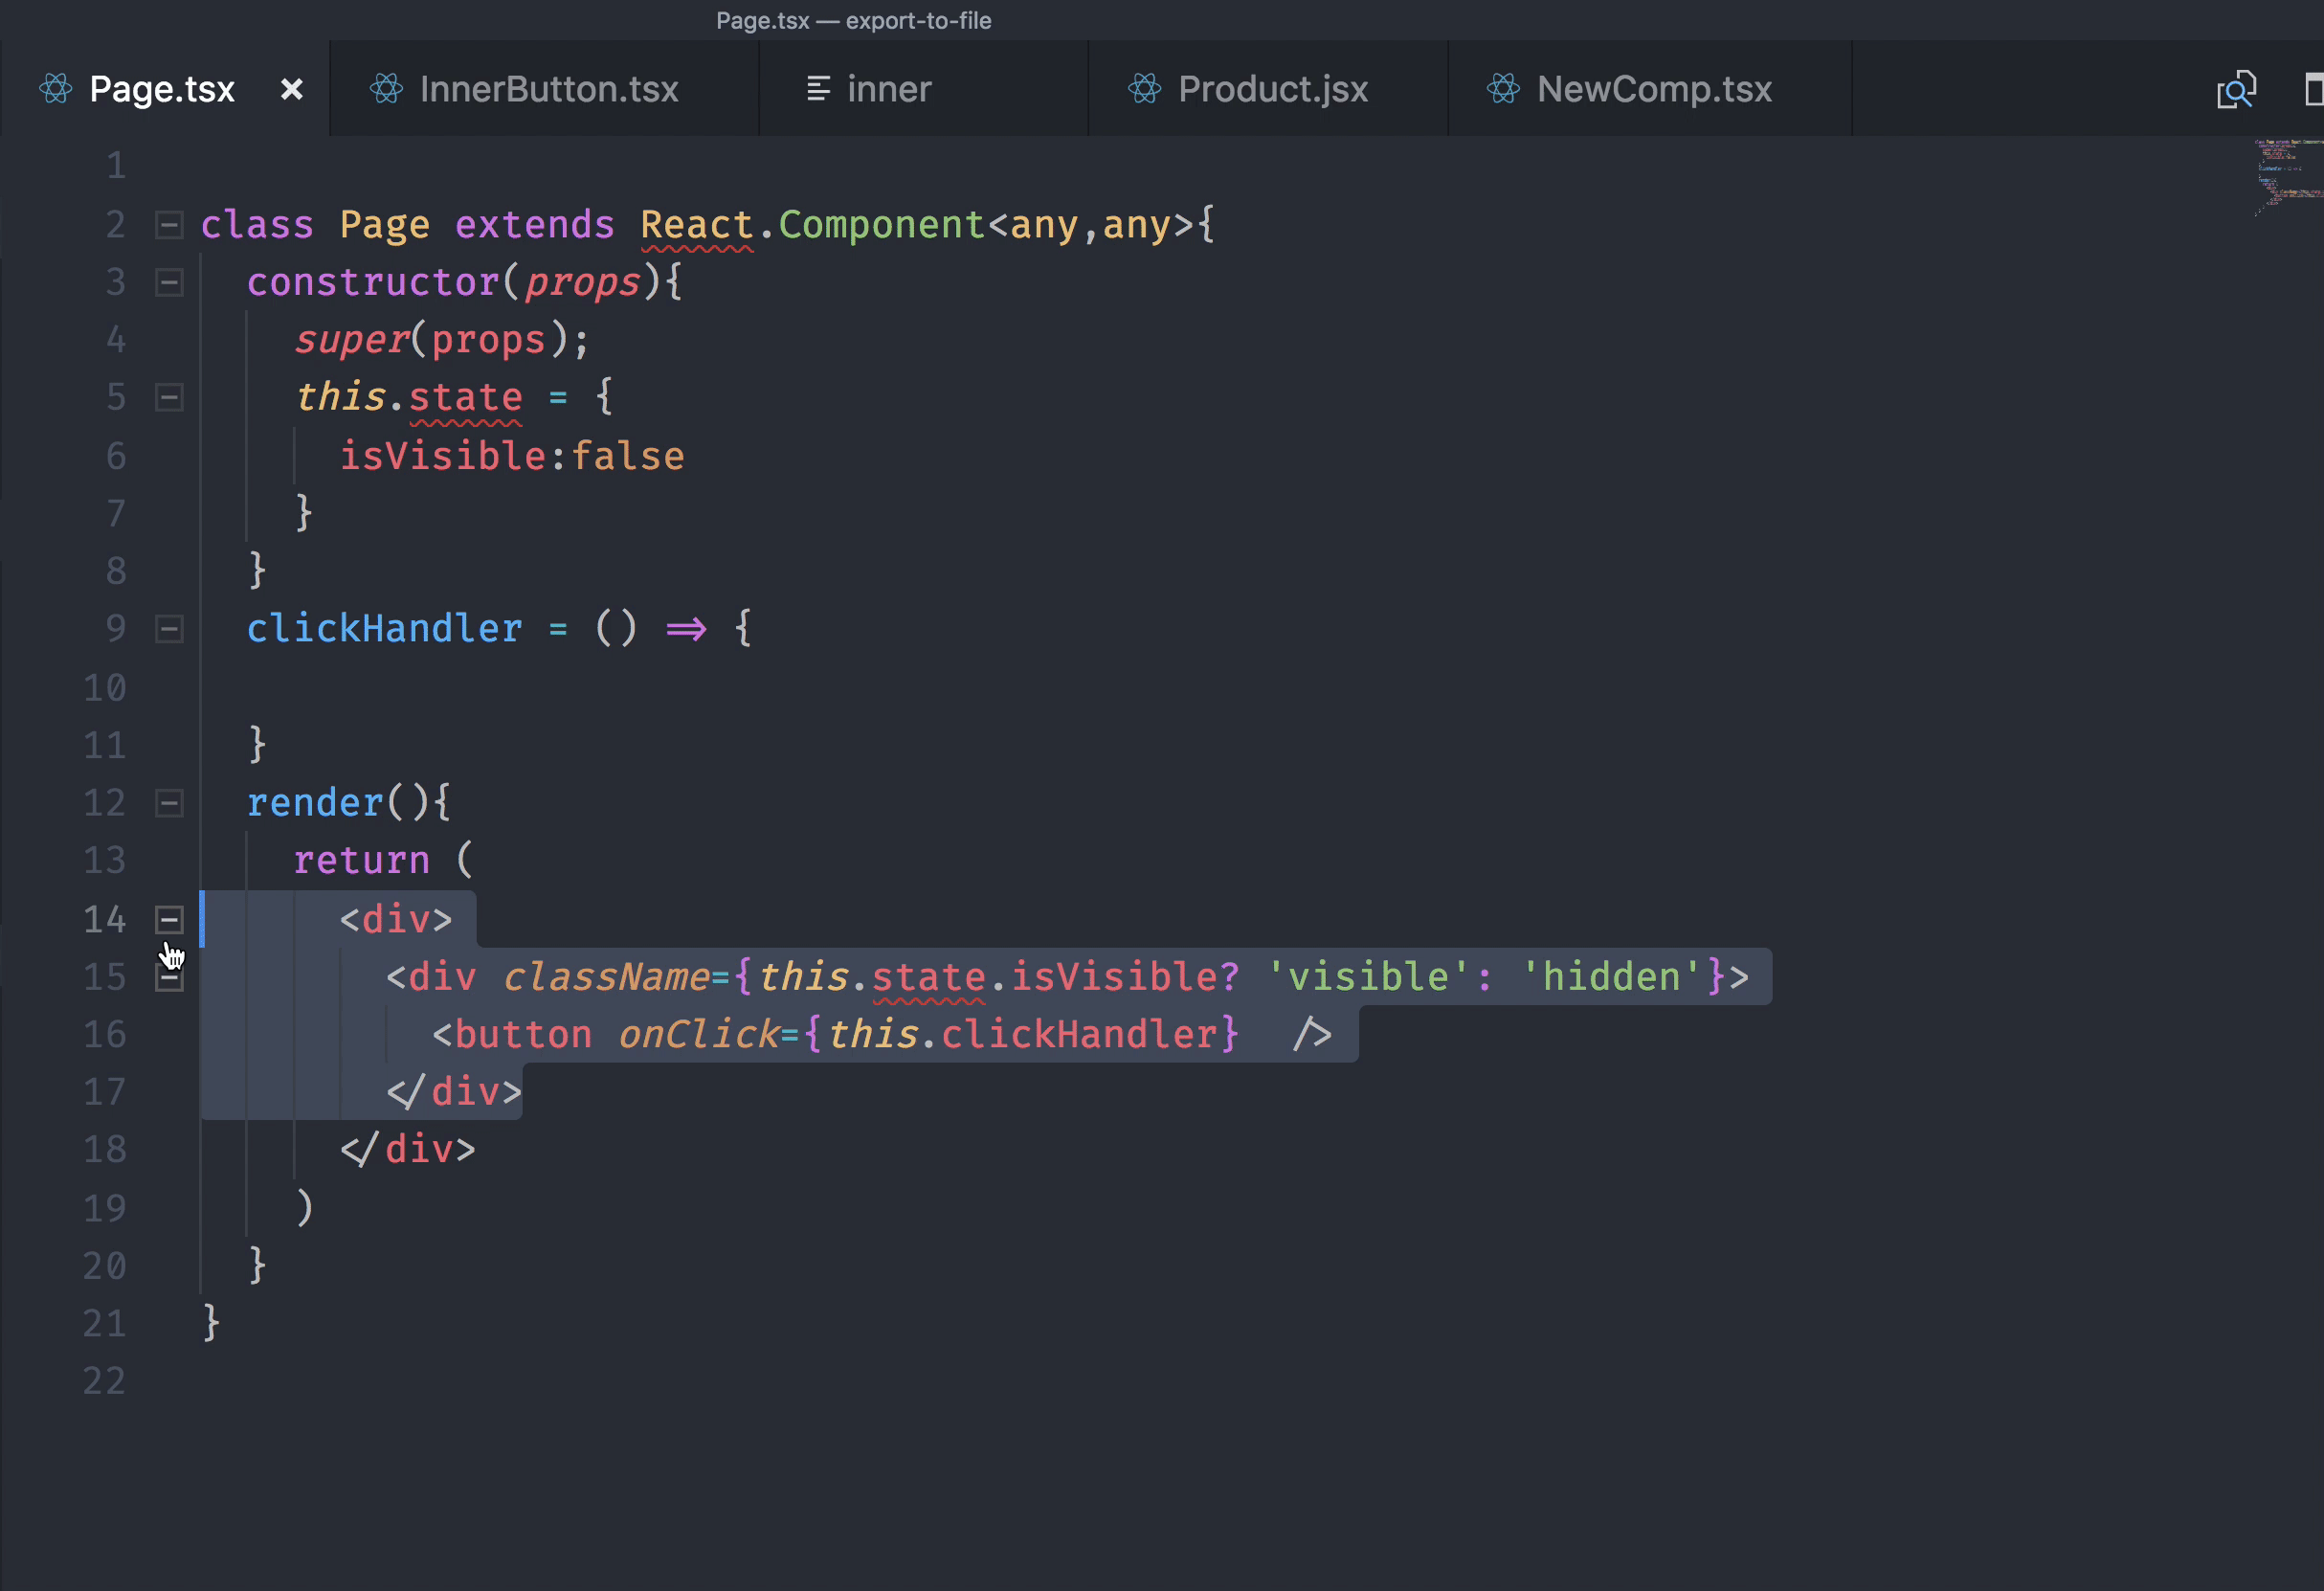Open the preview search icon at top right
Screen dimensions: 2324x1591
(x=2236, y=90)
